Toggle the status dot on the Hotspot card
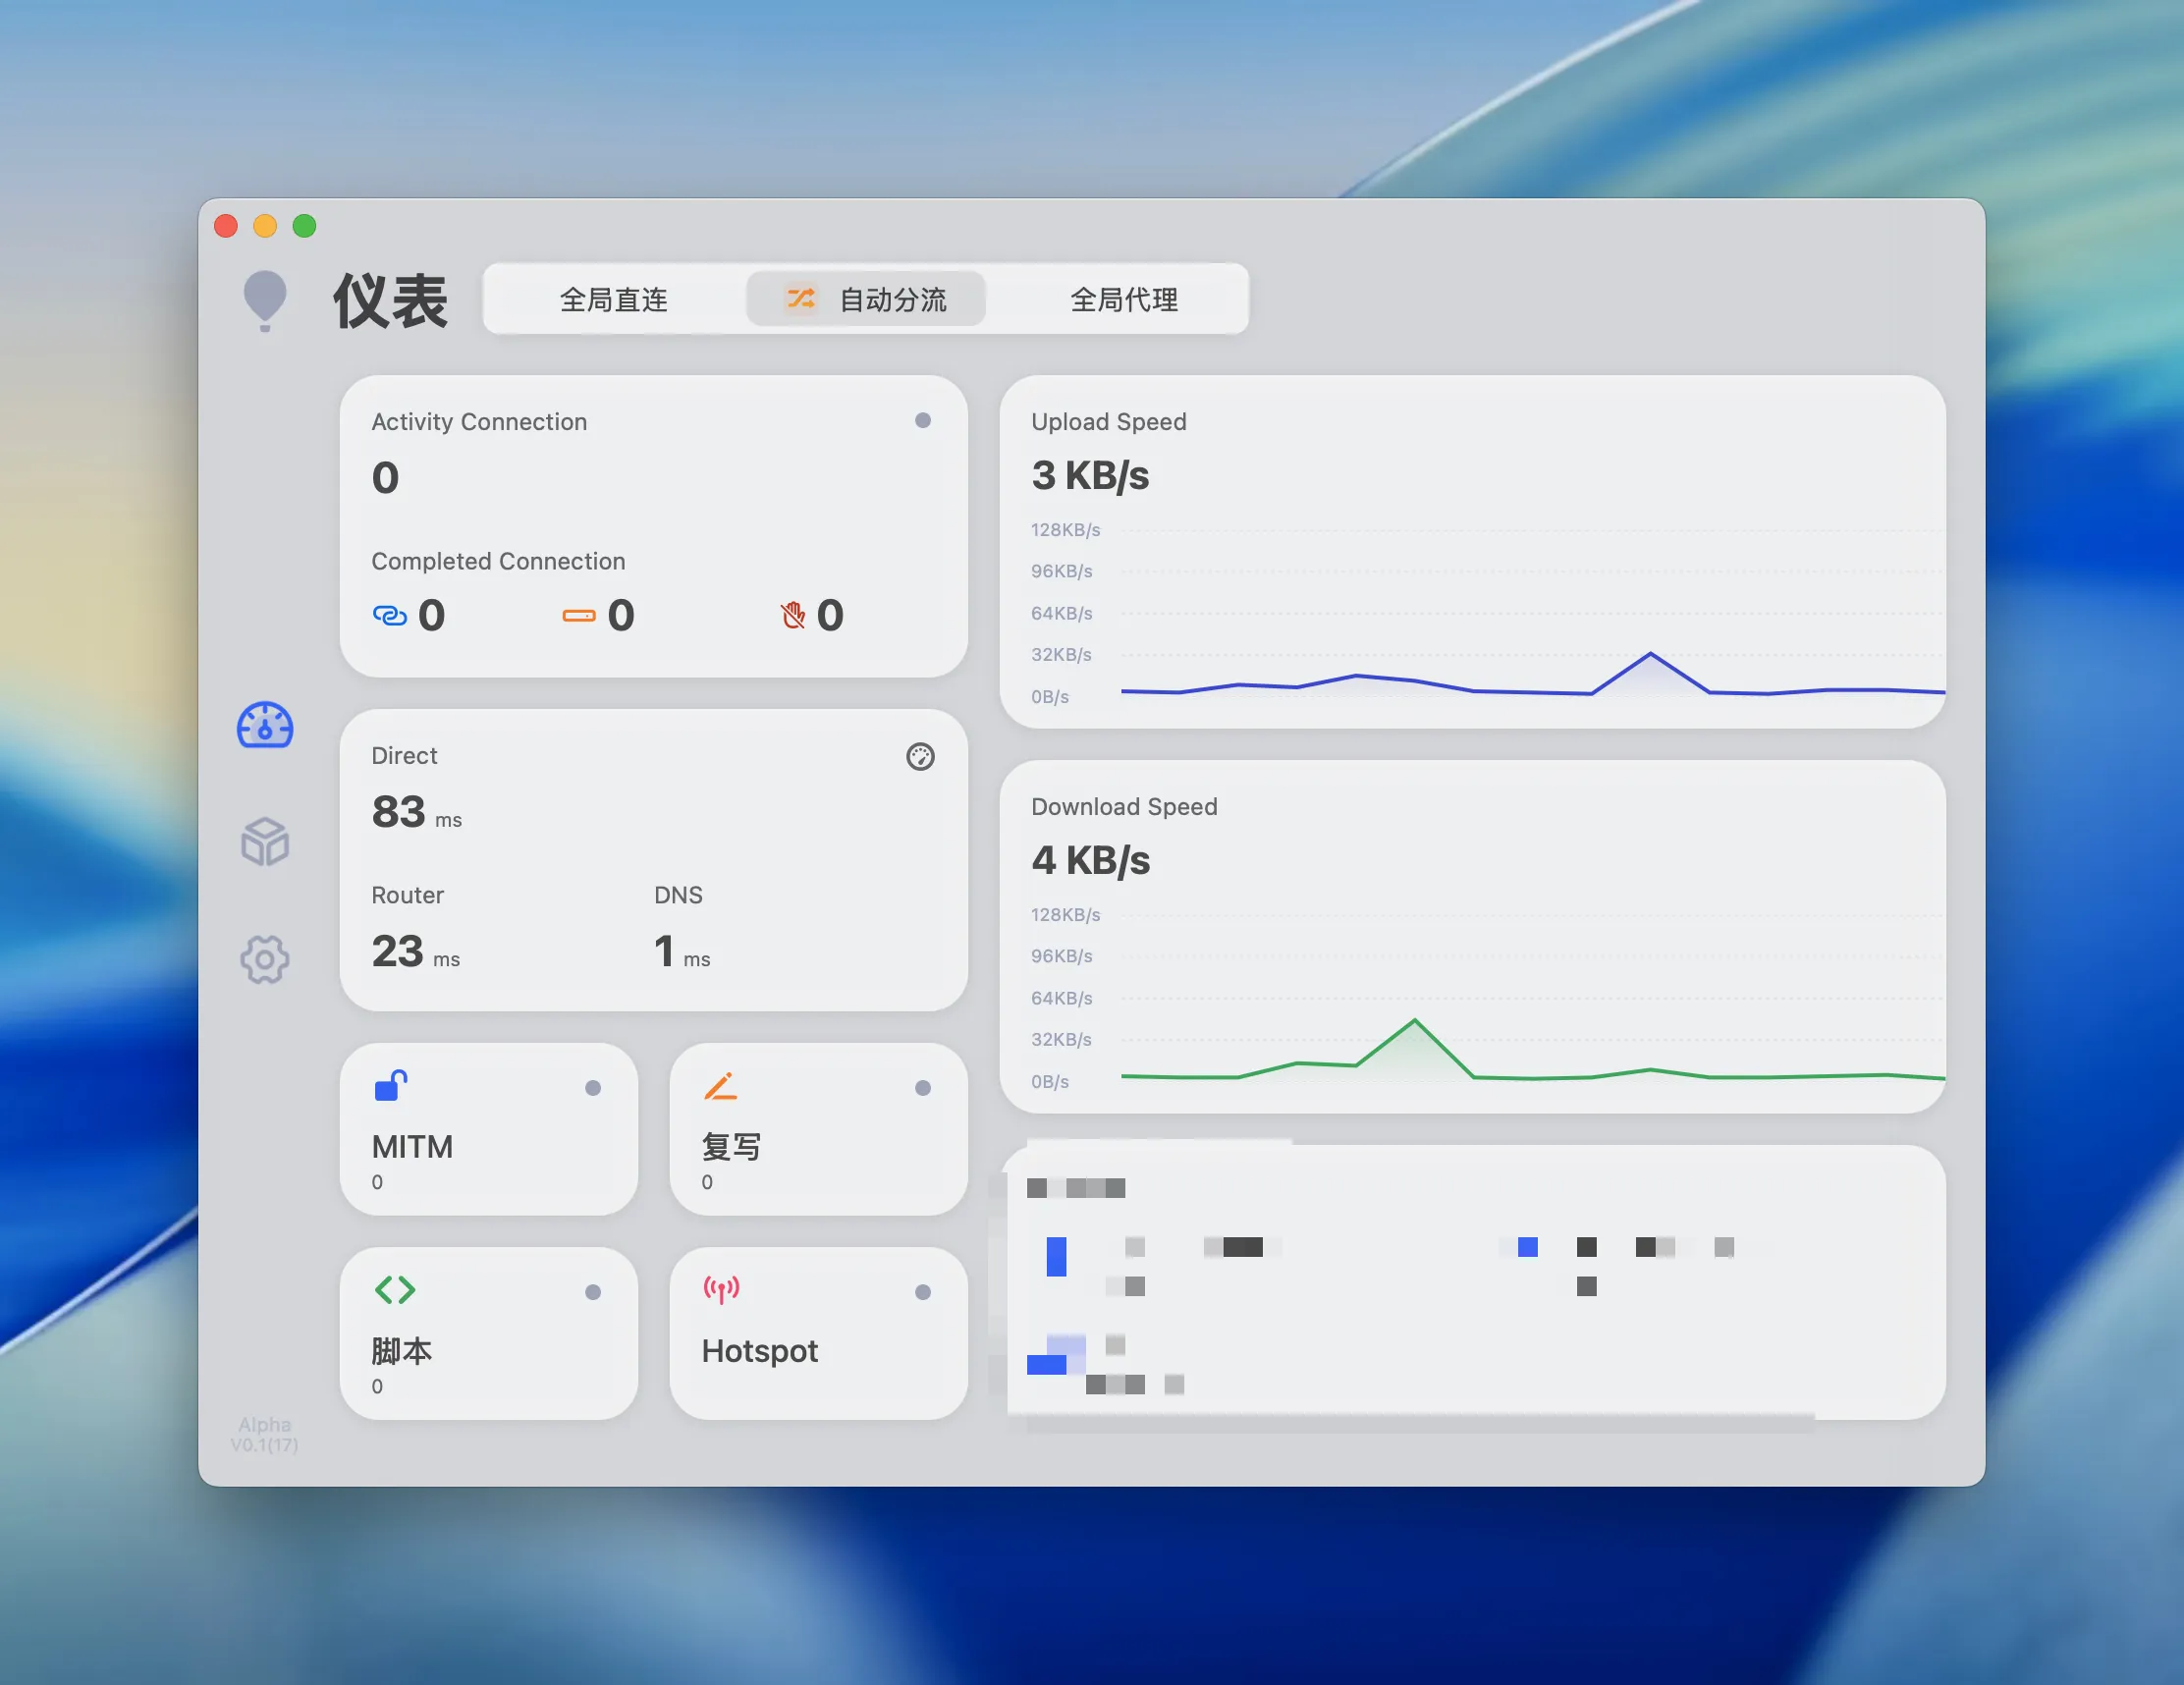The height and width of the screenshot is (1685, 2184). (923, 1291)
